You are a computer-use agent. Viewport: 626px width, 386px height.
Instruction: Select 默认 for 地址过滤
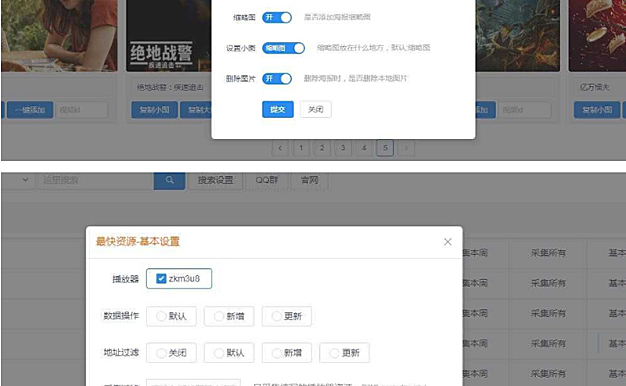(x=229, y=353)
